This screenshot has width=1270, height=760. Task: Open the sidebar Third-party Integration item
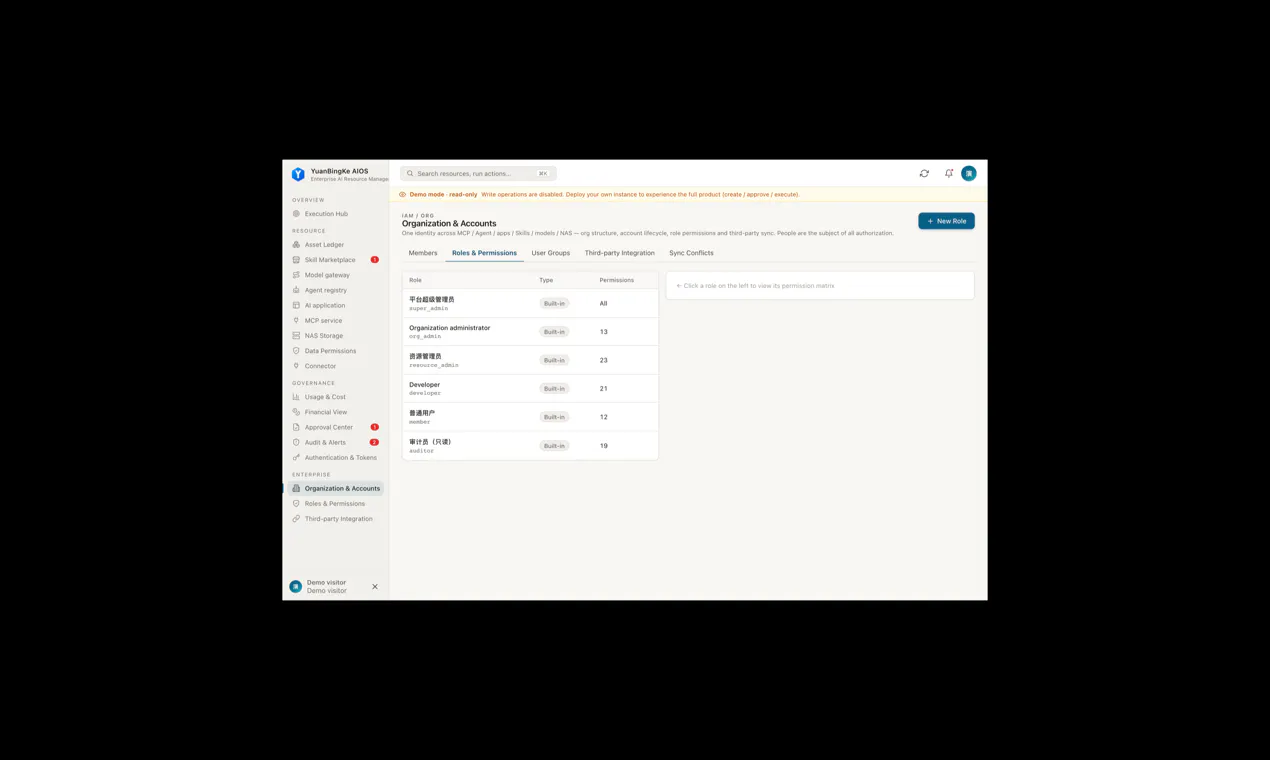tap(336, 519)
